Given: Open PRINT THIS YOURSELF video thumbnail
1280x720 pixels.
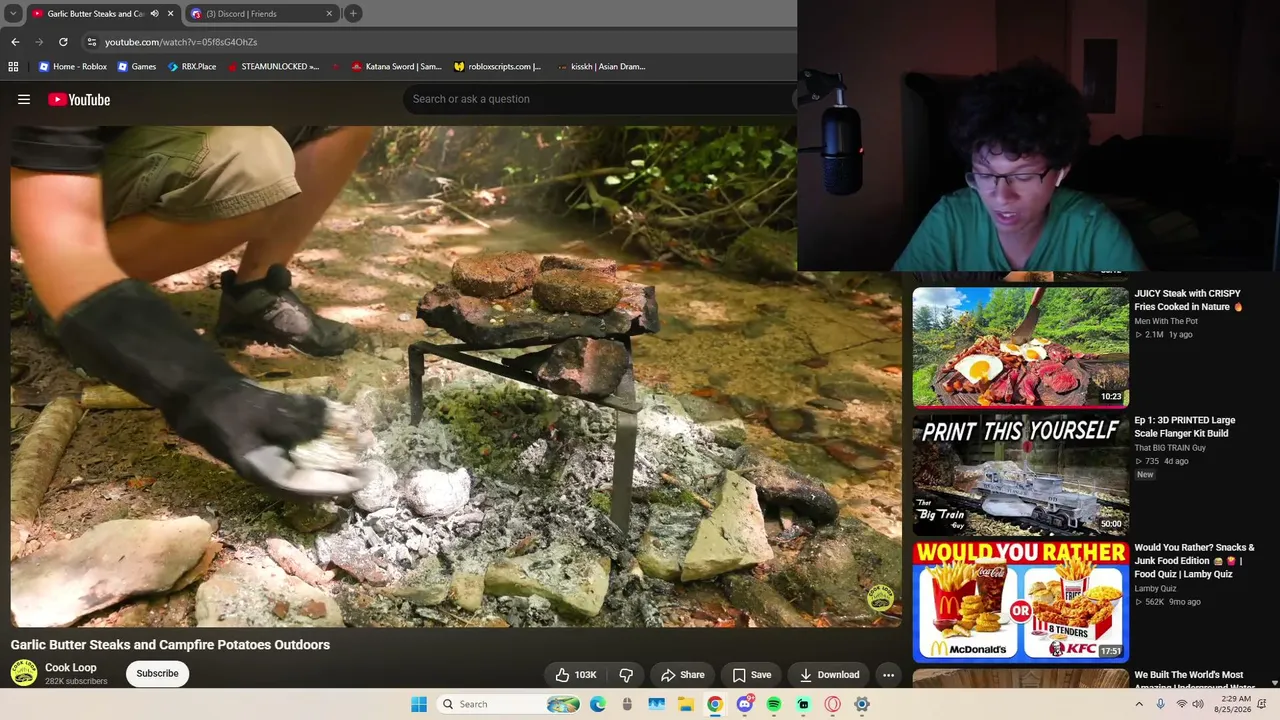Looking at the screenshot, I should [1021, 474].
